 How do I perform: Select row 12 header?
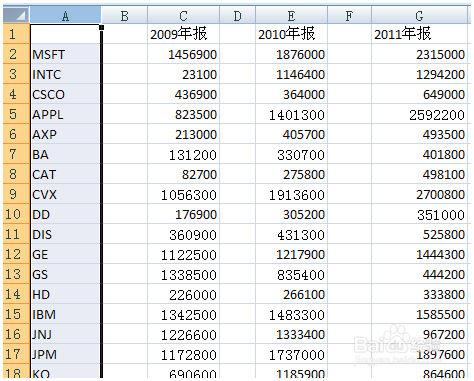tap(16, 254)
